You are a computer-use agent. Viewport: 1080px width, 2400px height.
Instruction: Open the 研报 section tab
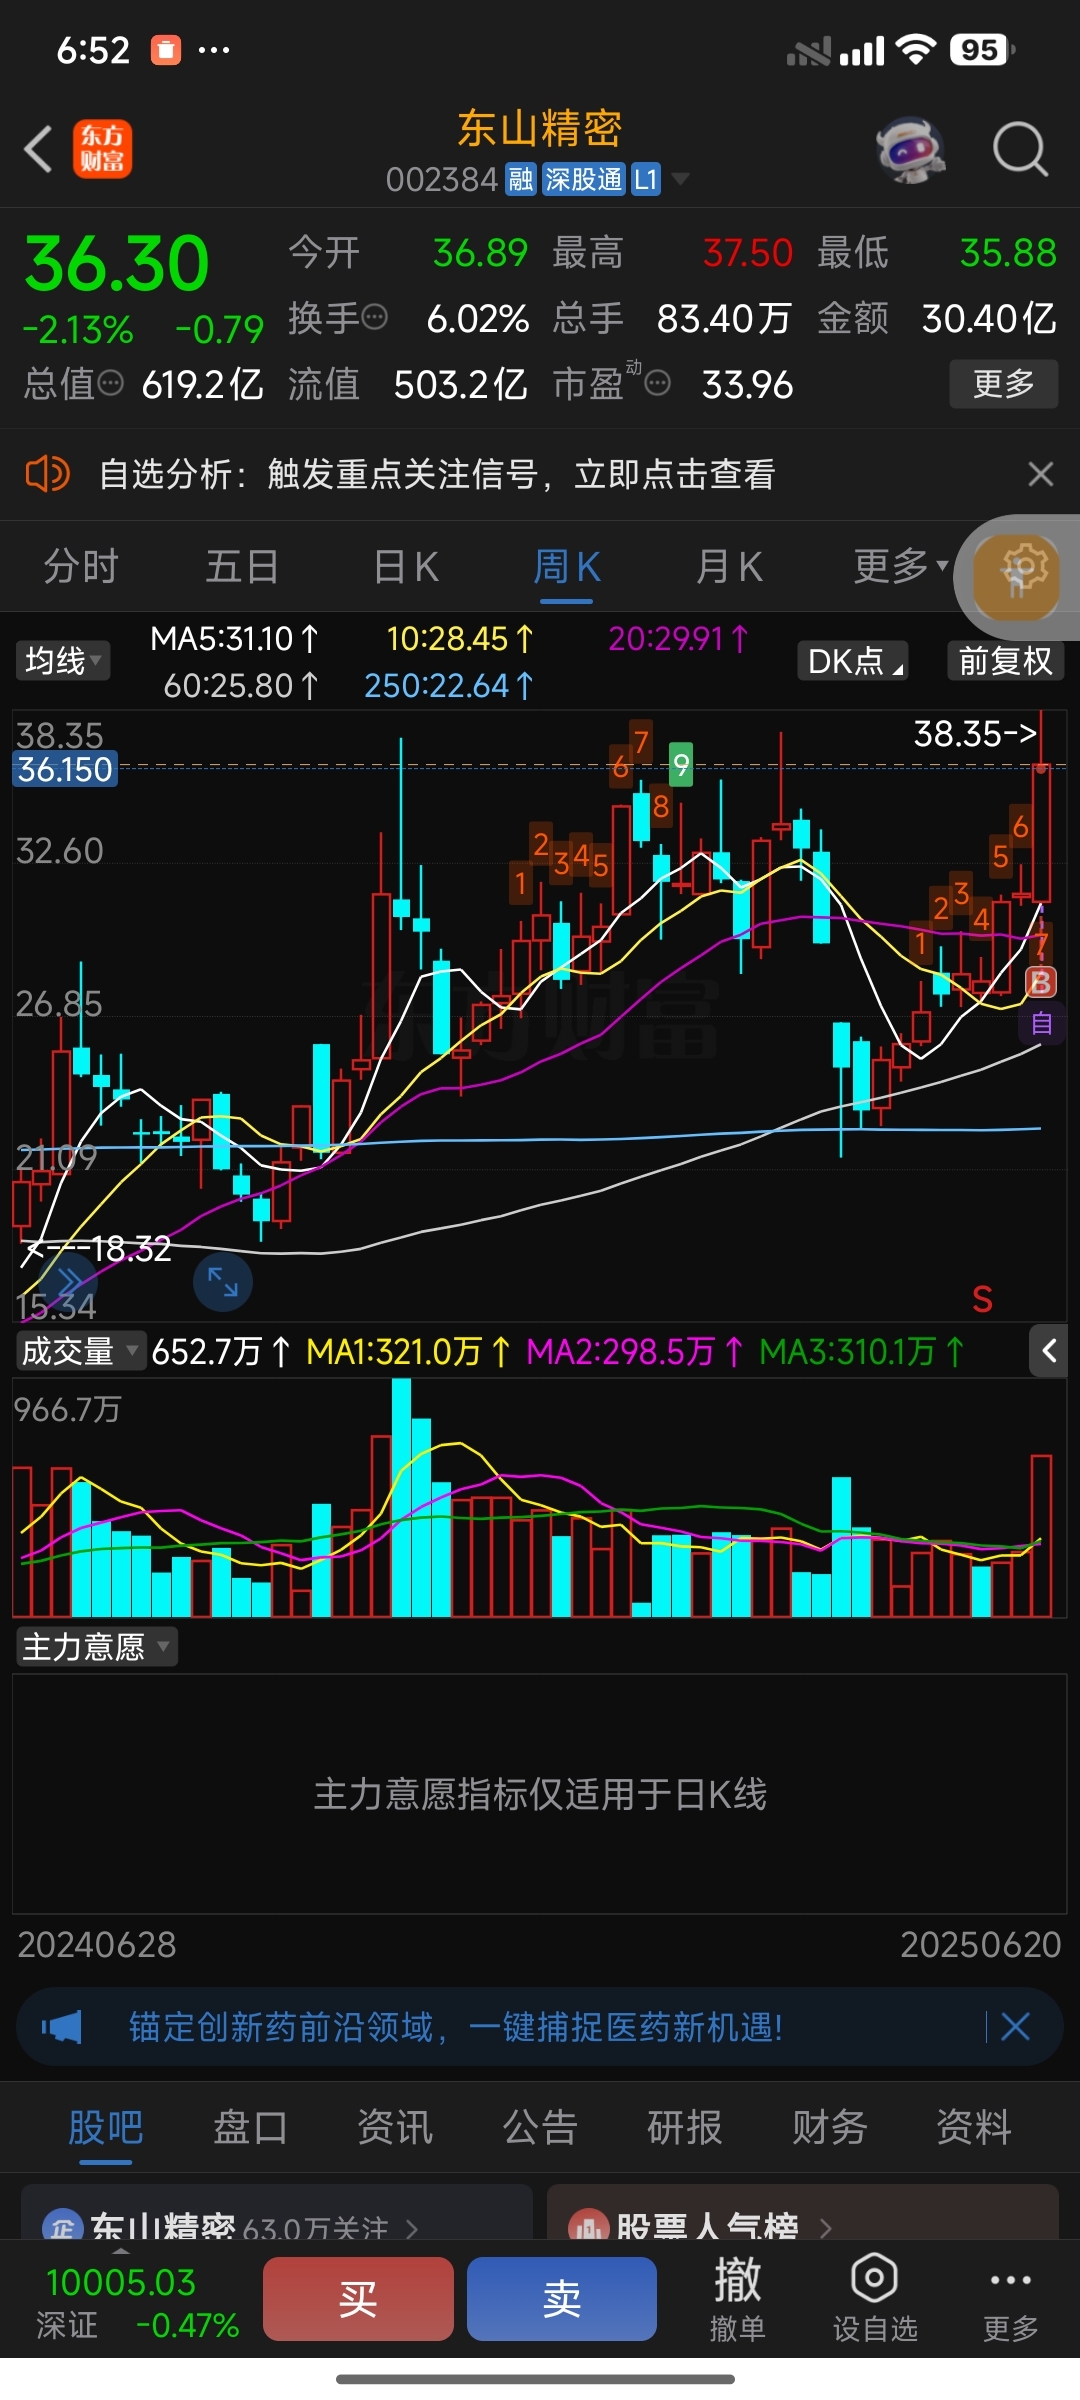pyautogui.click(x=684, y=2127)
